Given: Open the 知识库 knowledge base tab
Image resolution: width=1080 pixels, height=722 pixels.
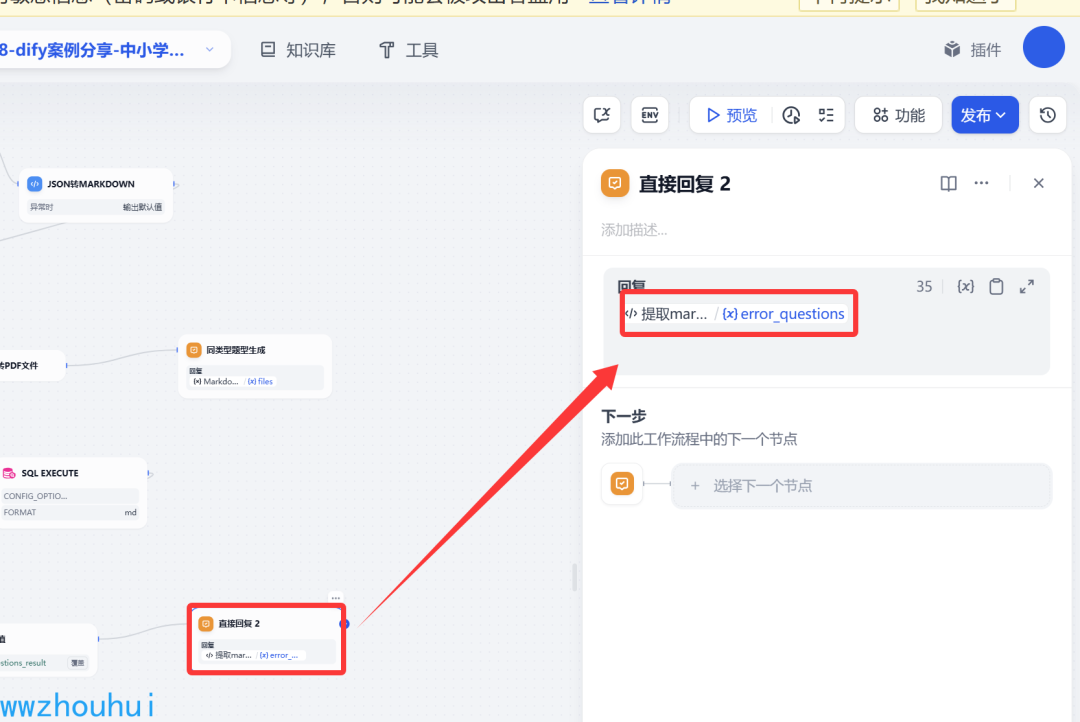Looking at the screenshot, I should click(x=298, y=50).
